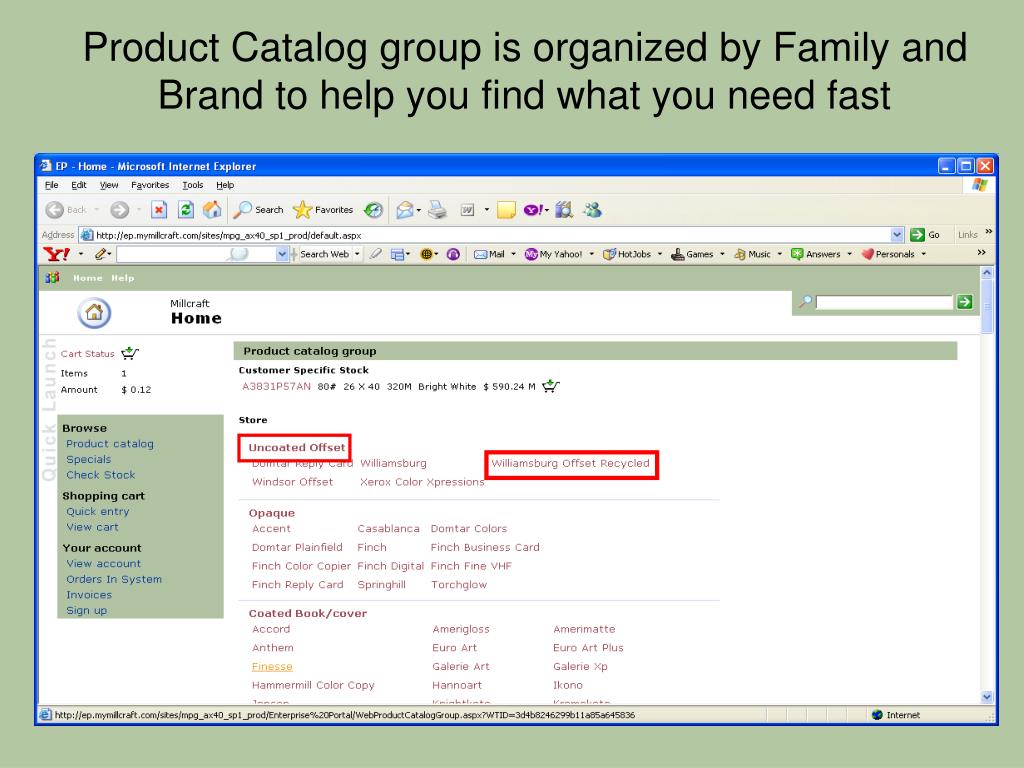Open Galerie Art brand link
The width and height of the screenshot is (1024, 768).
point(460,666)
